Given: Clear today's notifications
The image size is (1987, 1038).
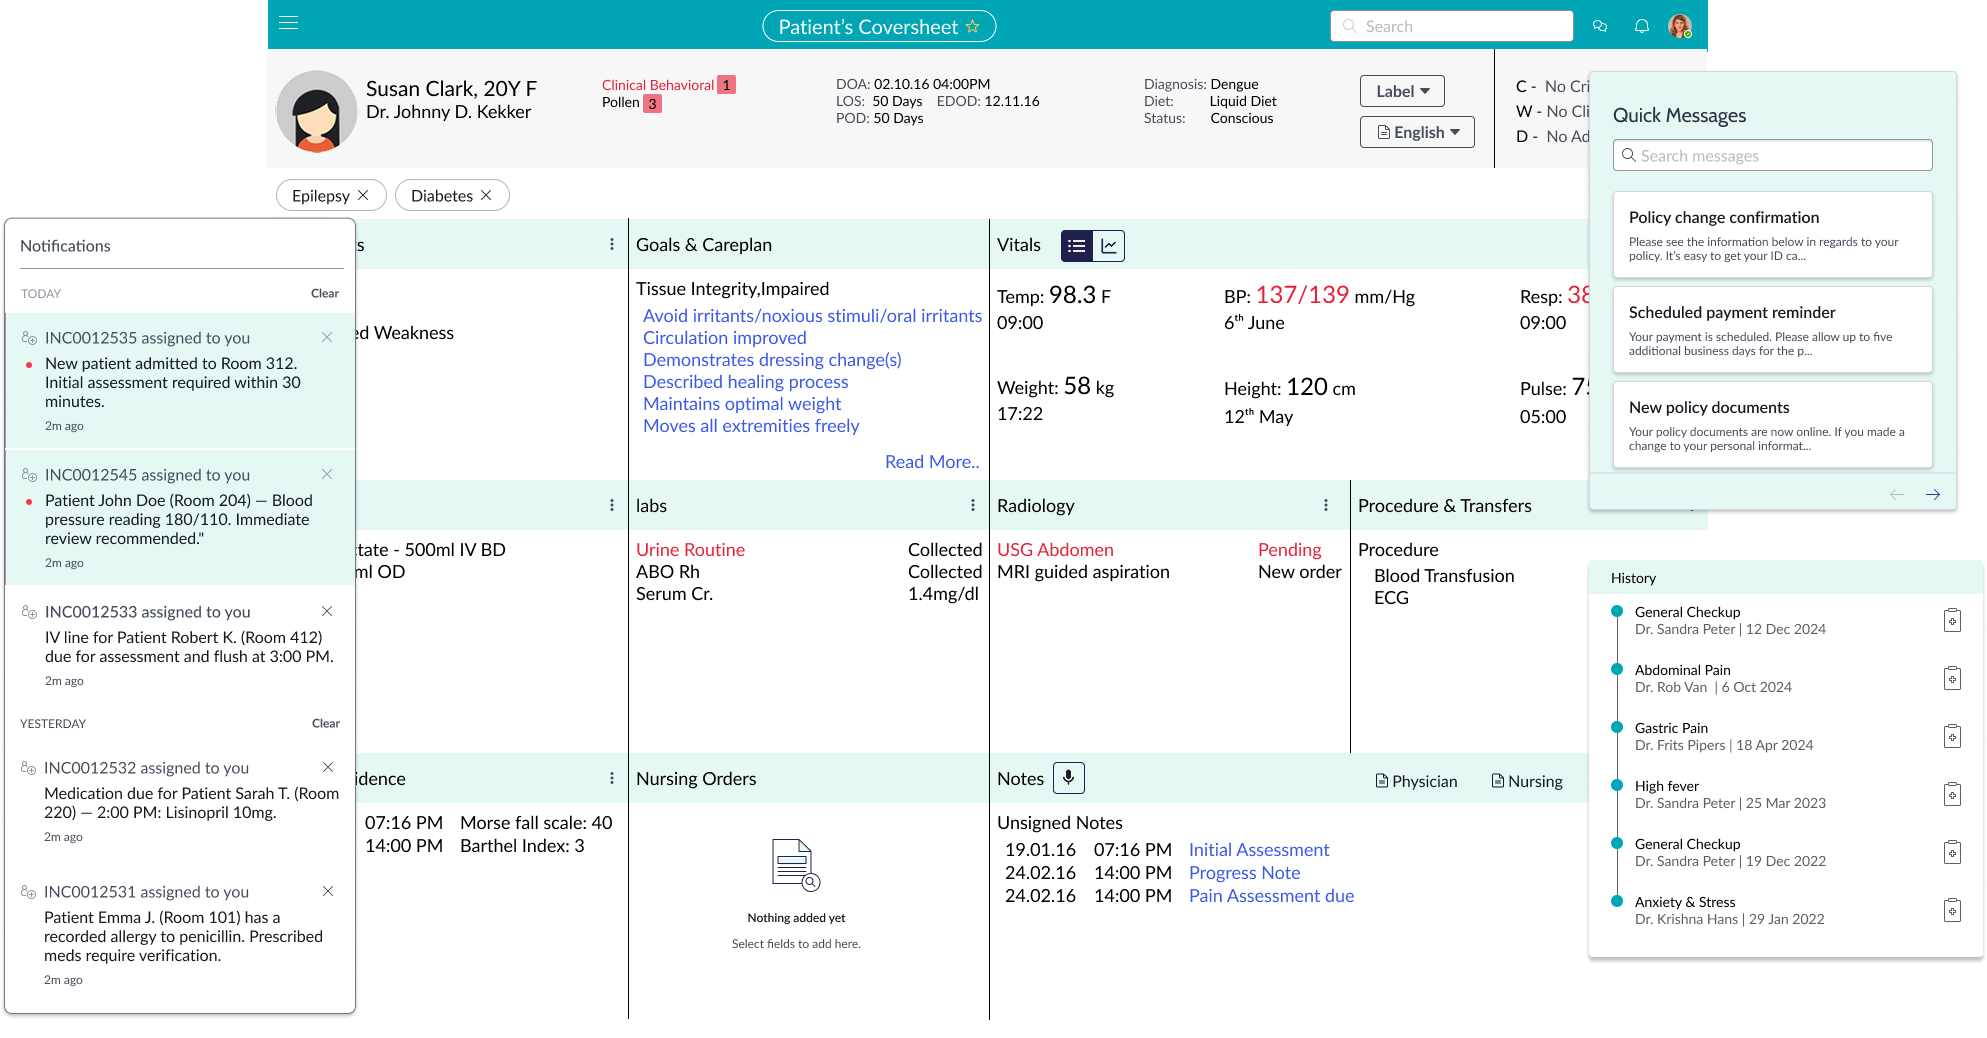Looking at the screenshot, I should (325, 293).
